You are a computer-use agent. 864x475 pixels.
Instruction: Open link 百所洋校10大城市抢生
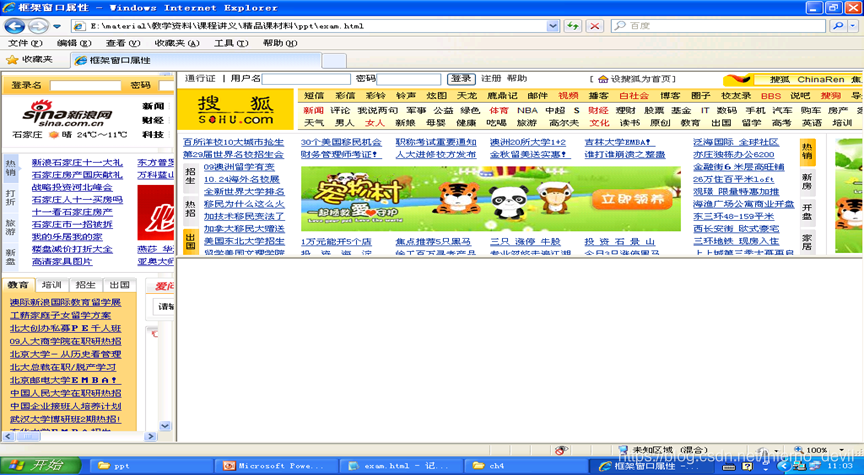tap(234, 142)
